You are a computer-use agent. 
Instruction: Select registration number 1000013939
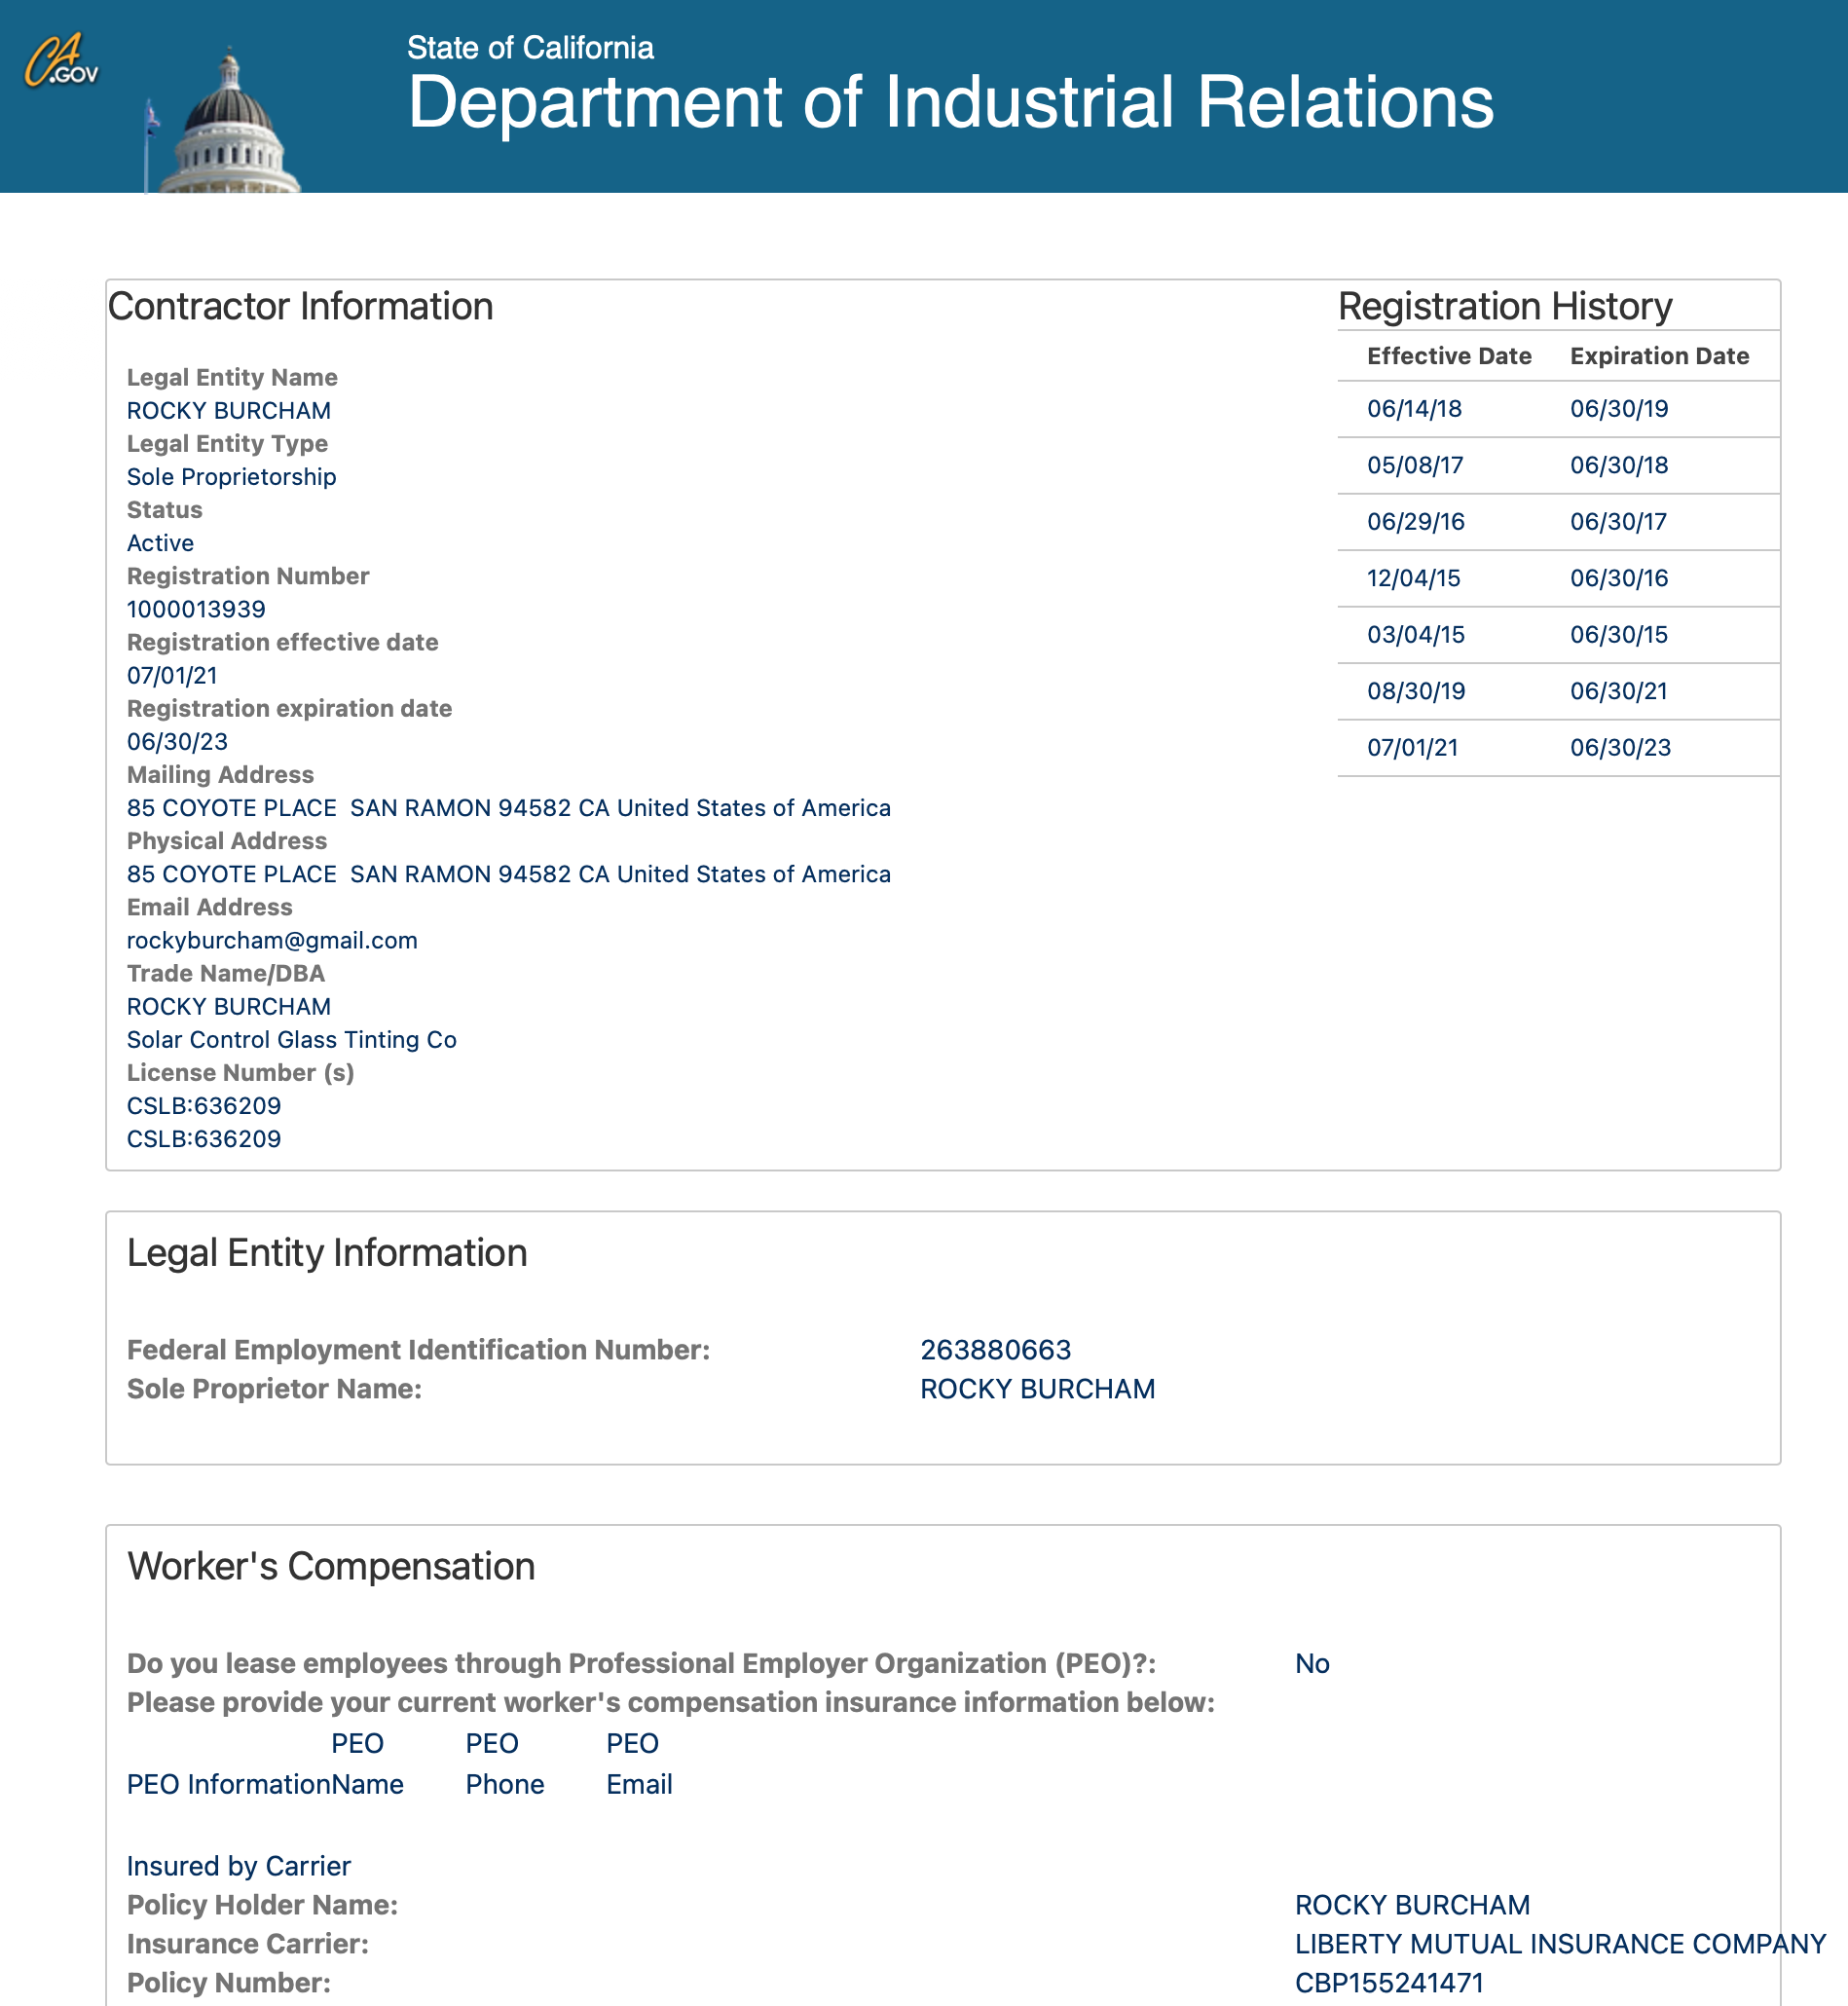pos(196,609)
